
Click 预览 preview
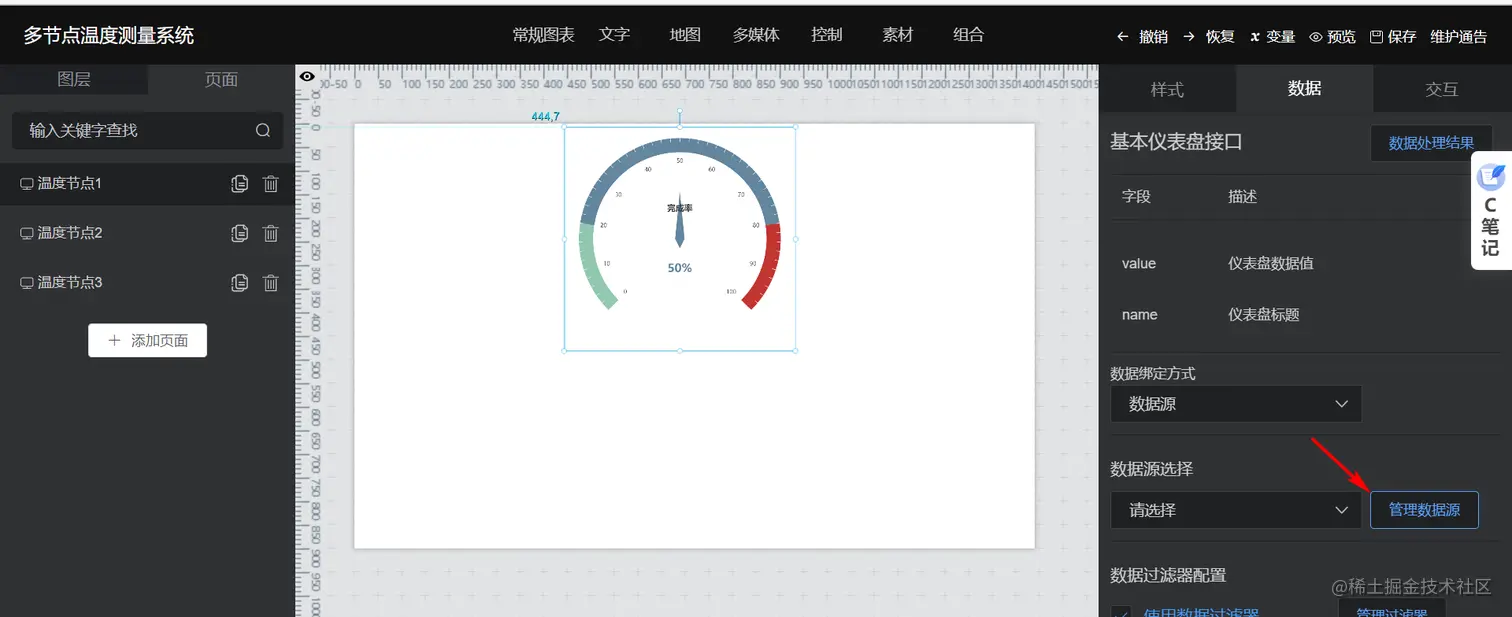tap(1333, 36)
